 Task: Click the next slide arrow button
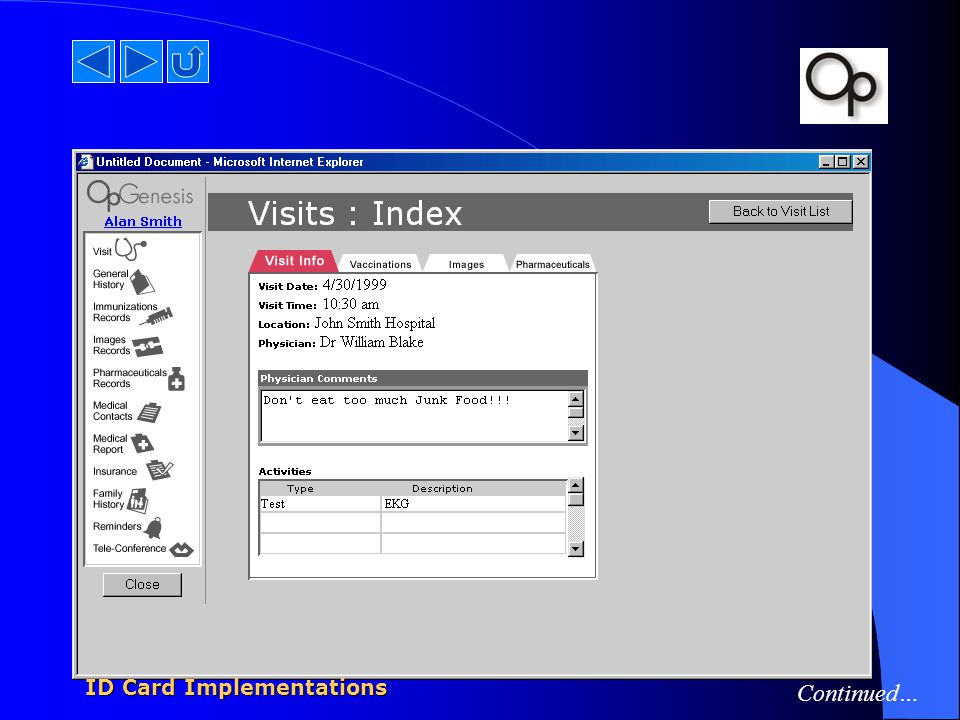pos(141,61)
